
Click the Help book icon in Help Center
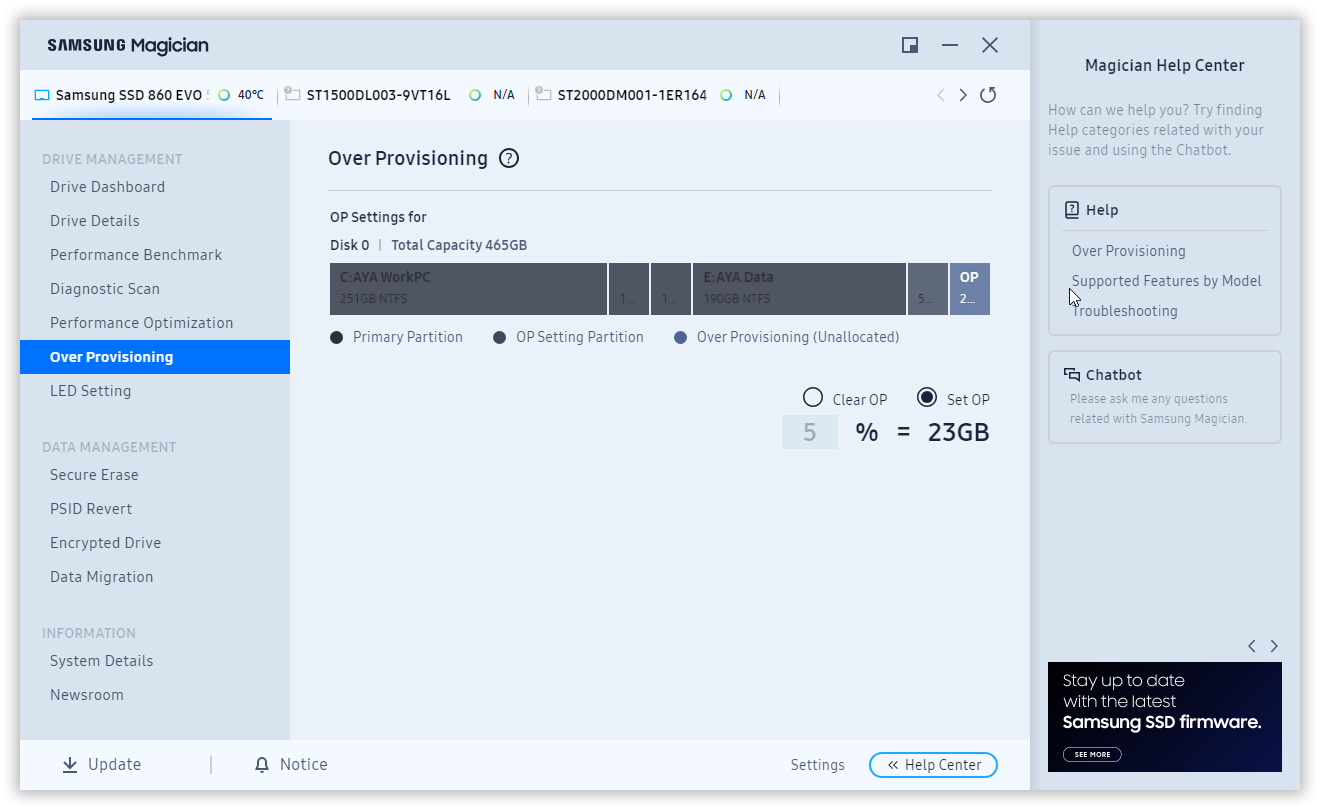point(1072,210)
